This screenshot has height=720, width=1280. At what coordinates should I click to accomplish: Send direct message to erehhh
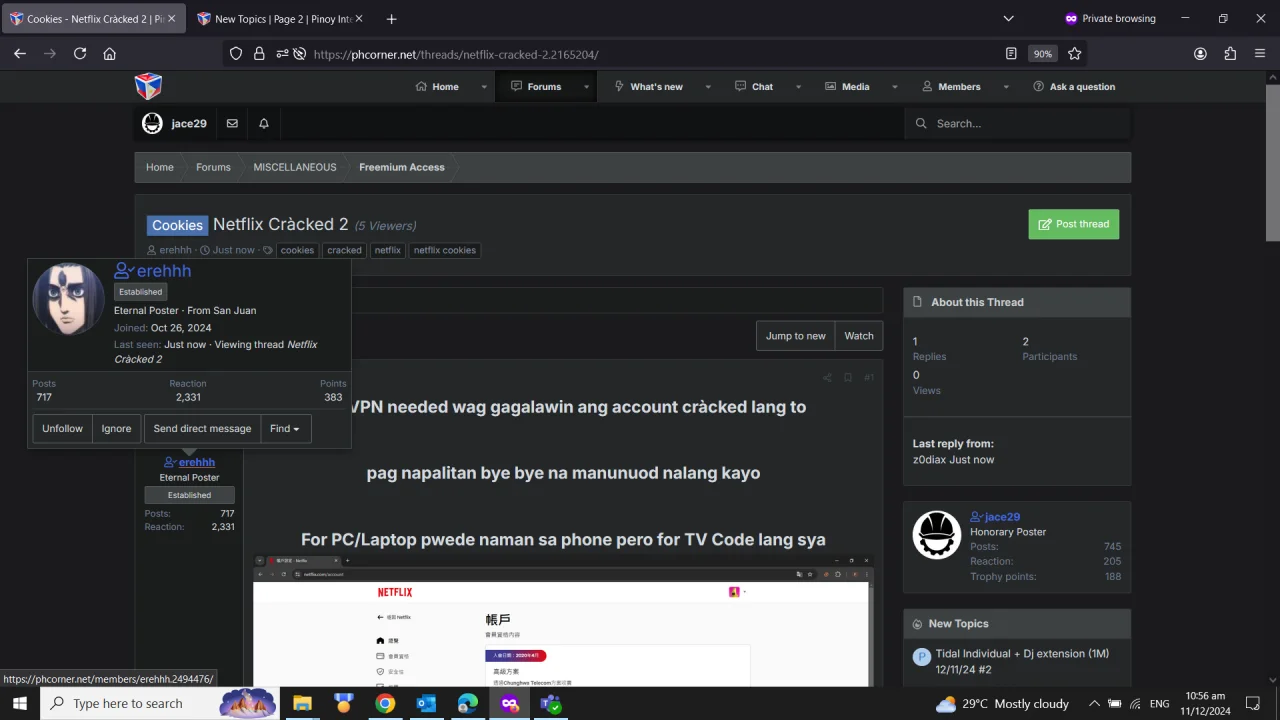tap(202, 429)
